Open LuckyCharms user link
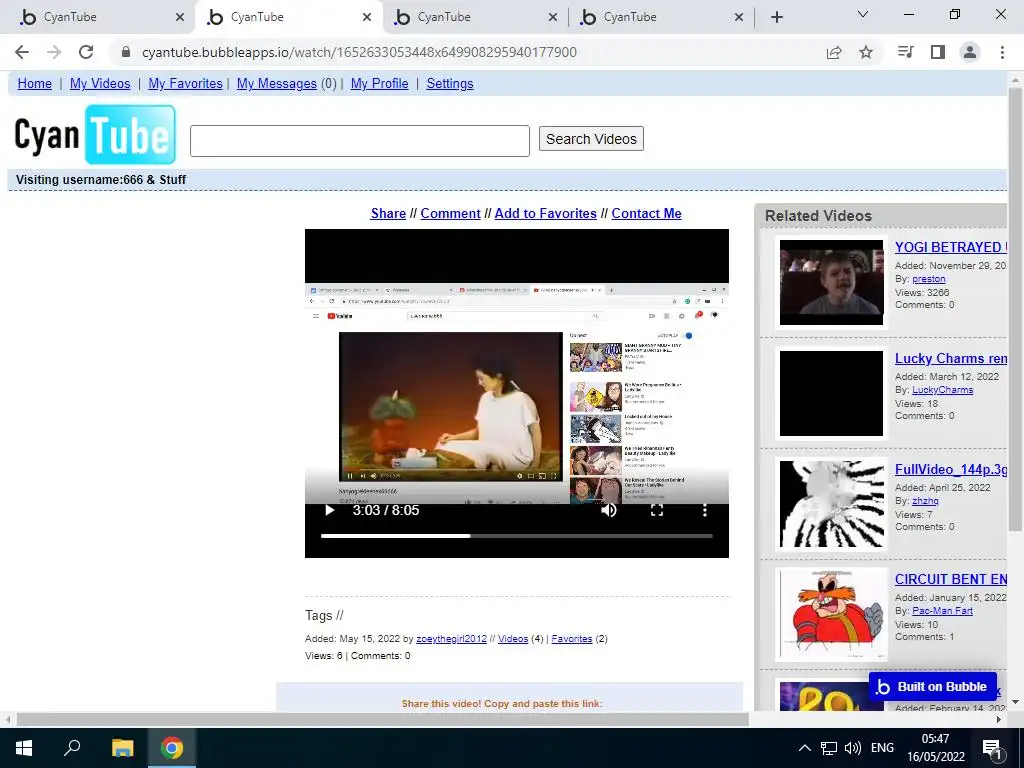The height and width of the screenshot is (768, 1024). (x=942, y=390)
